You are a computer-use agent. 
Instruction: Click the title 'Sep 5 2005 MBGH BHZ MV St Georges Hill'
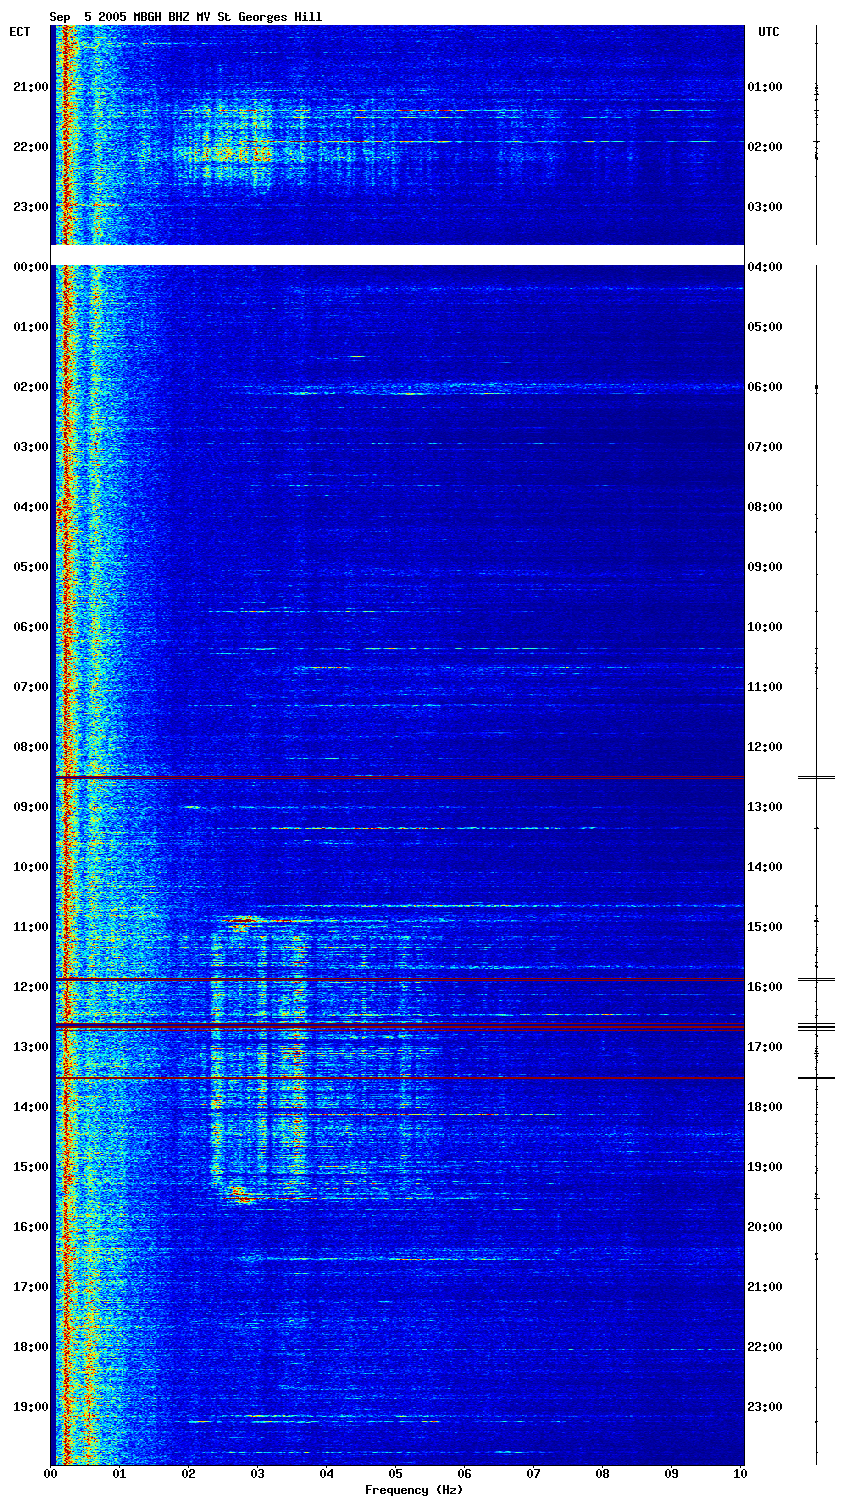click(186, 17)
